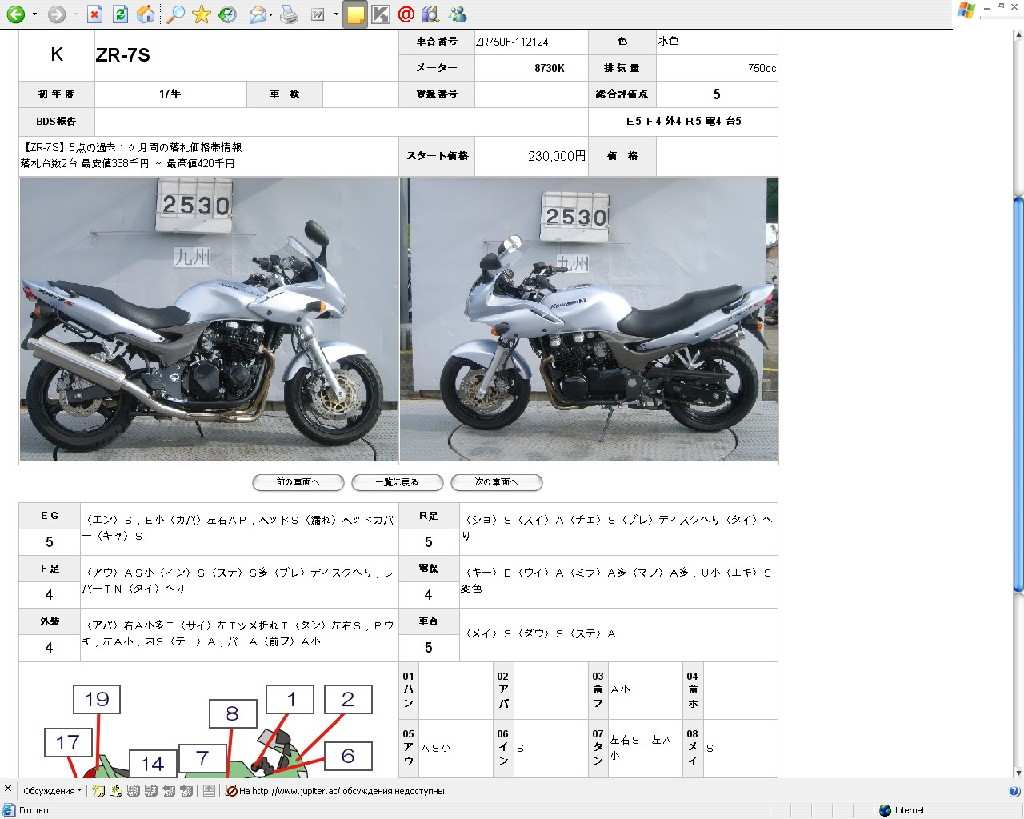Click diagram label number 2
The width and height of the screenshot is (1024, 819).
click(348, 699)
